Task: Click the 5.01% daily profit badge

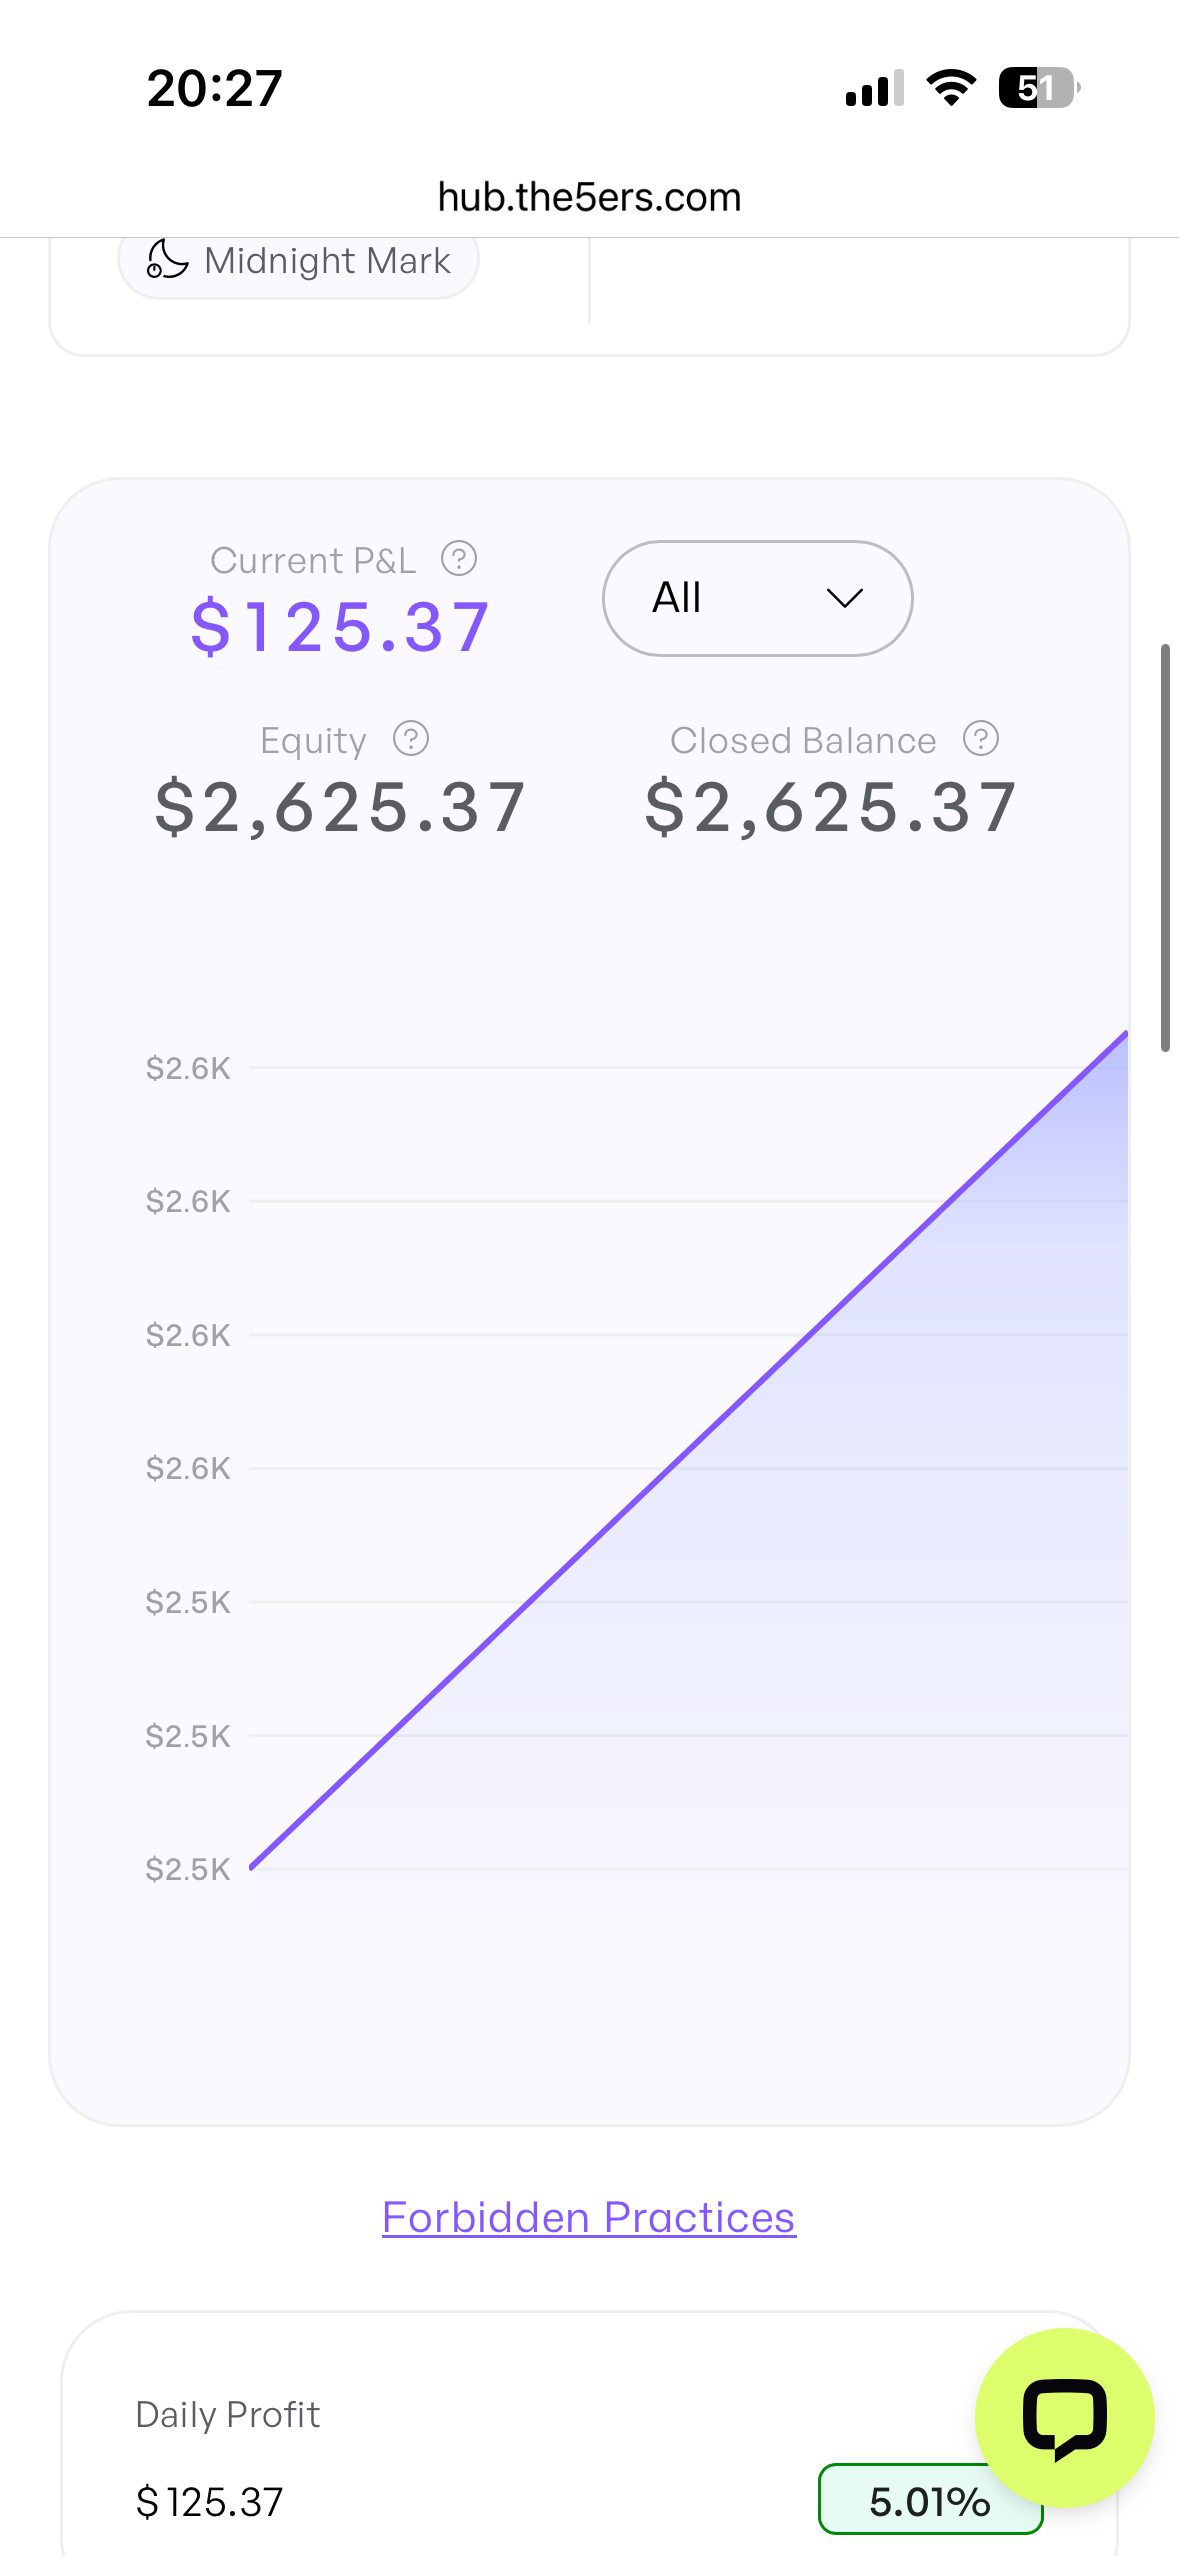Action: point(930,2500)
